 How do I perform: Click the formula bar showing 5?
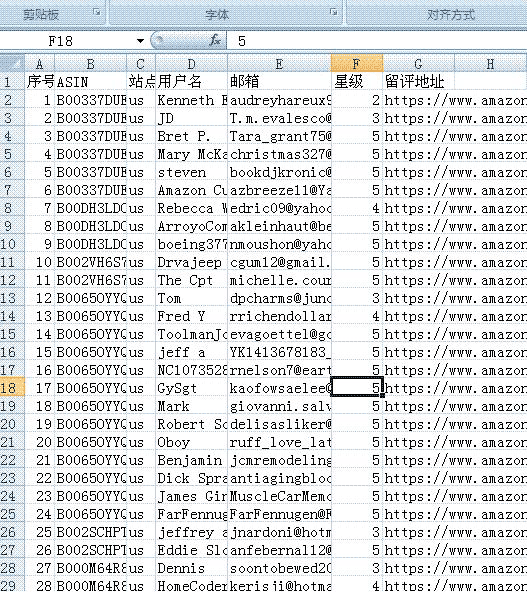(x=377, y=40)
